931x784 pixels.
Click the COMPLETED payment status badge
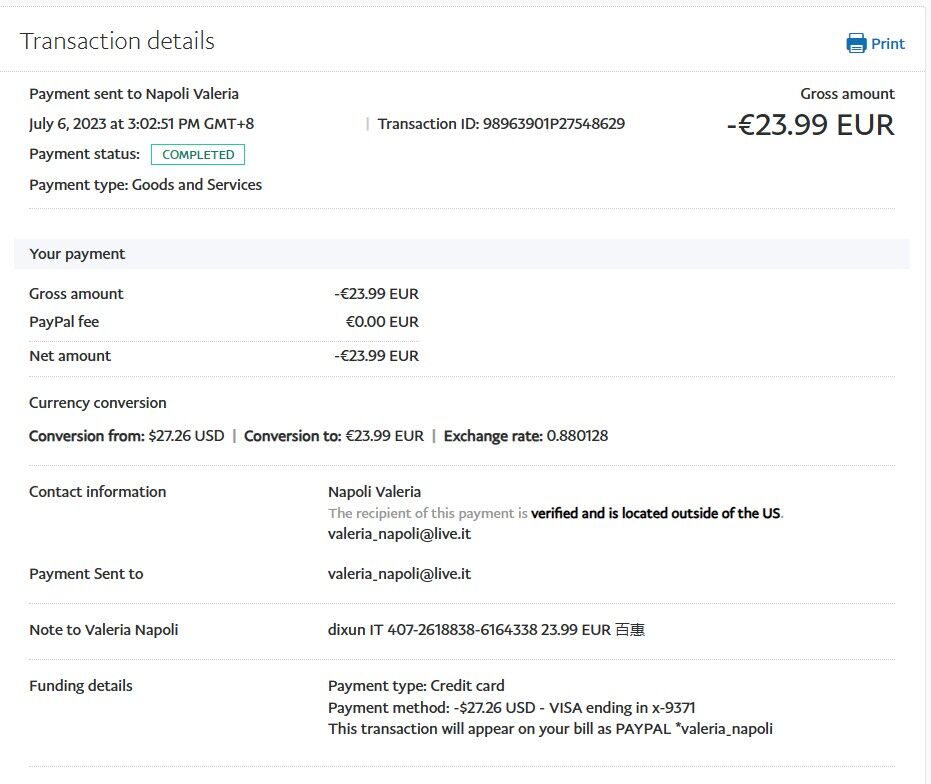coord(198,155)
